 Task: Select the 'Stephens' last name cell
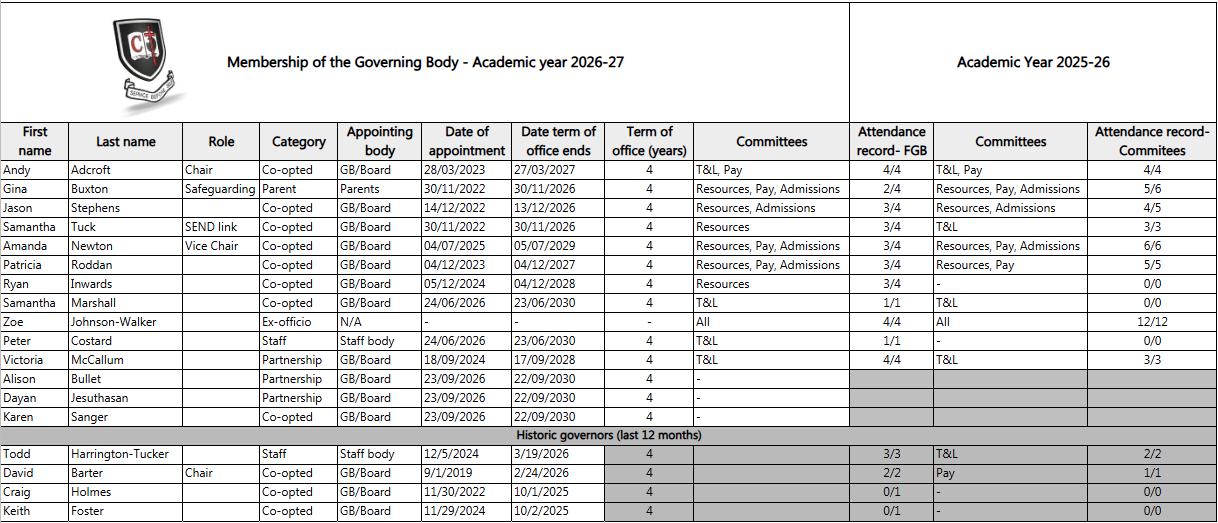tap(126, 208)
